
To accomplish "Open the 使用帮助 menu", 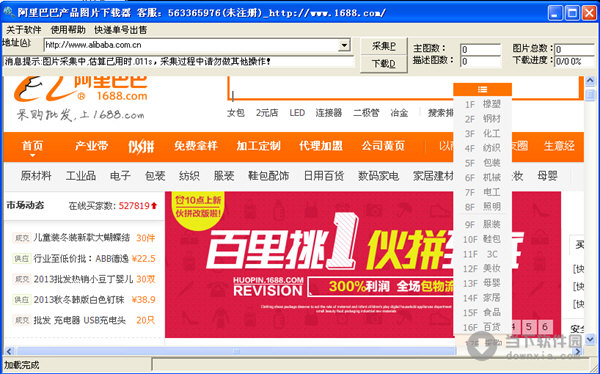I will coord(68,30).
